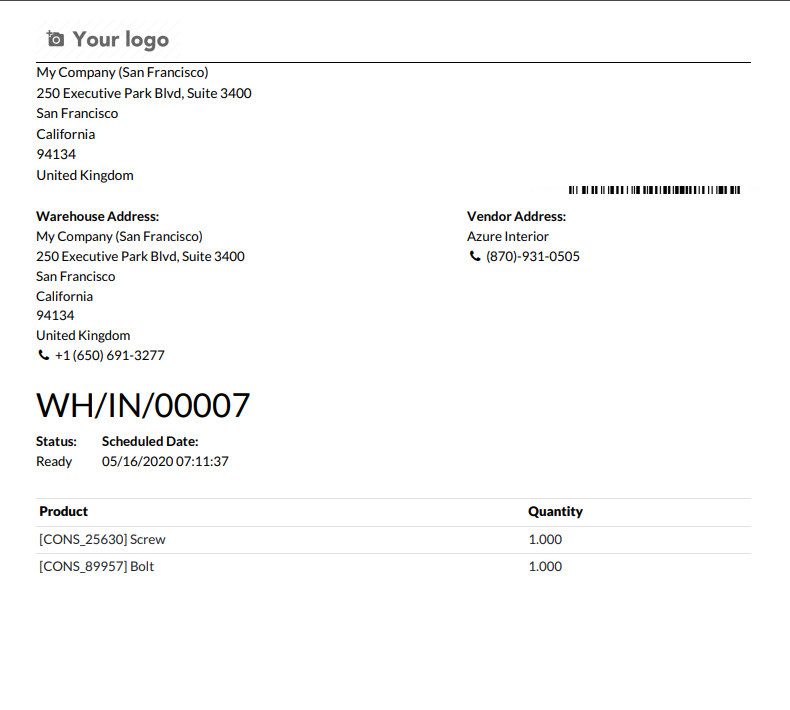Click warehouse section 'California' line
Viewport: 790px width, 710px height.
coord(64,296)
